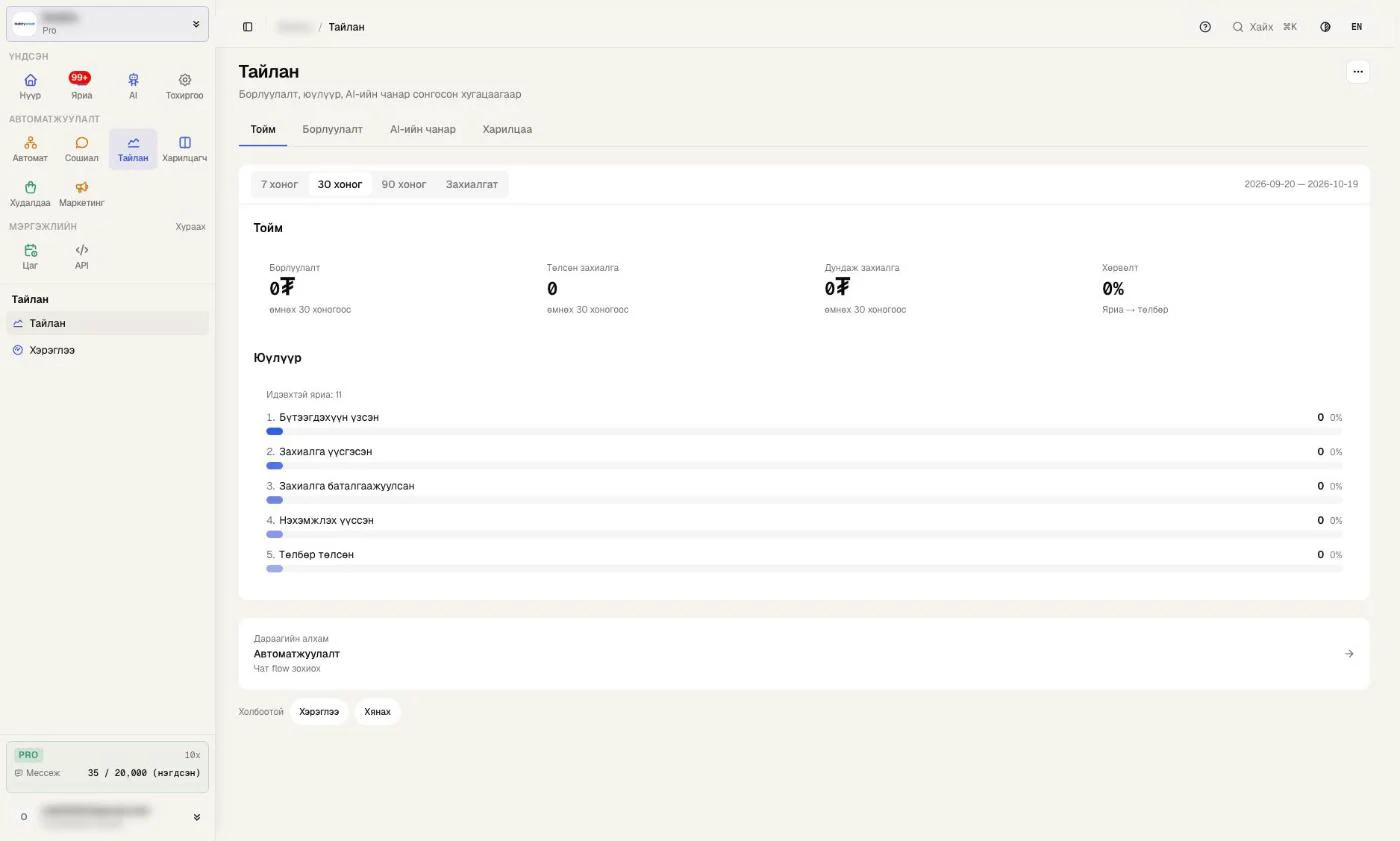Open the Автомат automation icon
This screenshot has width=1400, height=841.
30,149
